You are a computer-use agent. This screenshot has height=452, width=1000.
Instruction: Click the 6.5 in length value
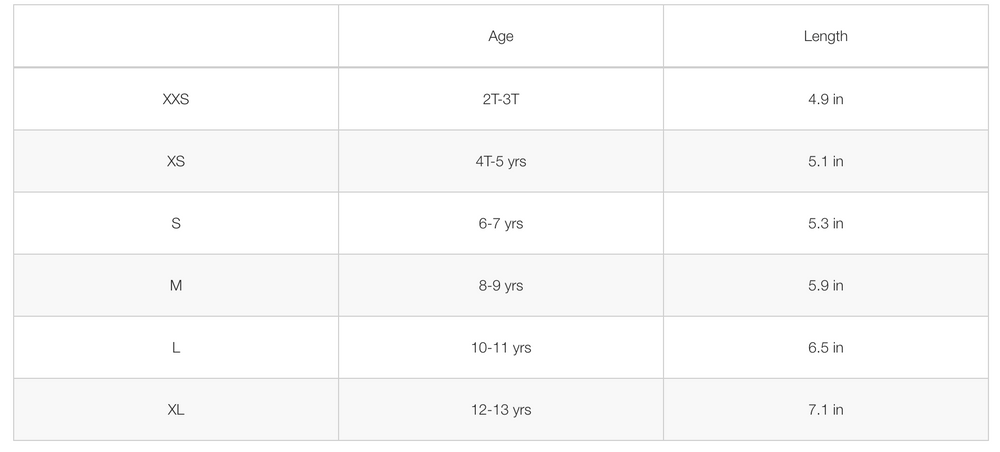coord(825,347)
